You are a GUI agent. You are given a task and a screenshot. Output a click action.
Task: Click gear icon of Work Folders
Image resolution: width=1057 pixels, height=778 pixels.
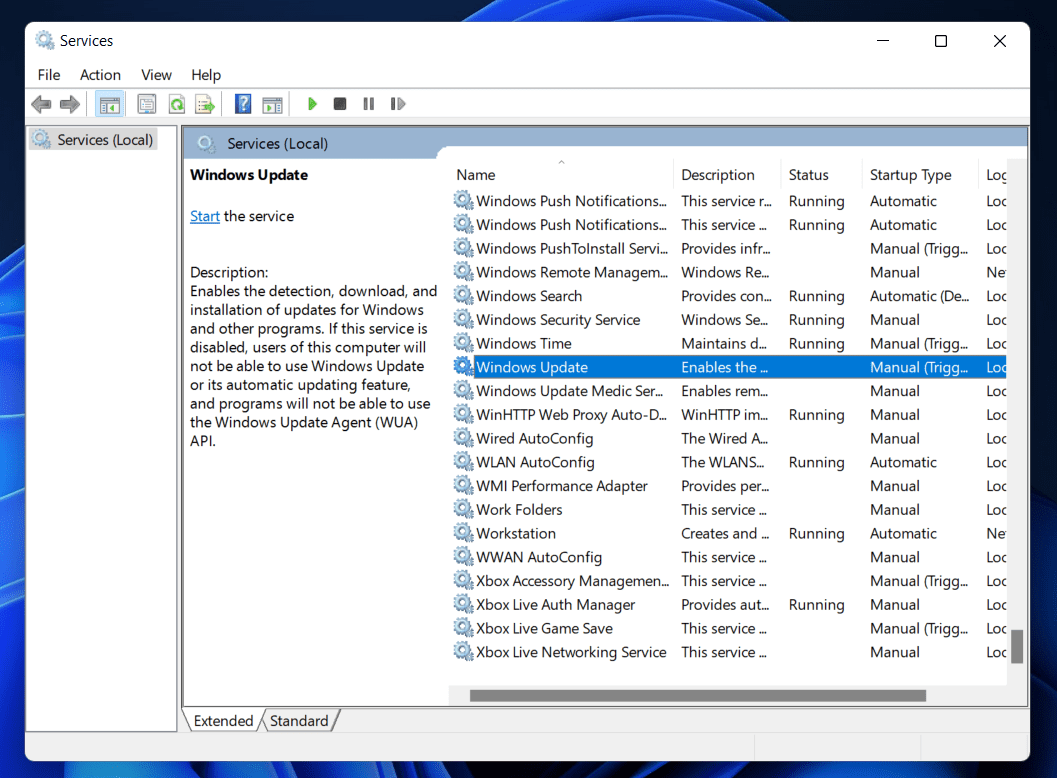pos(463,509)
